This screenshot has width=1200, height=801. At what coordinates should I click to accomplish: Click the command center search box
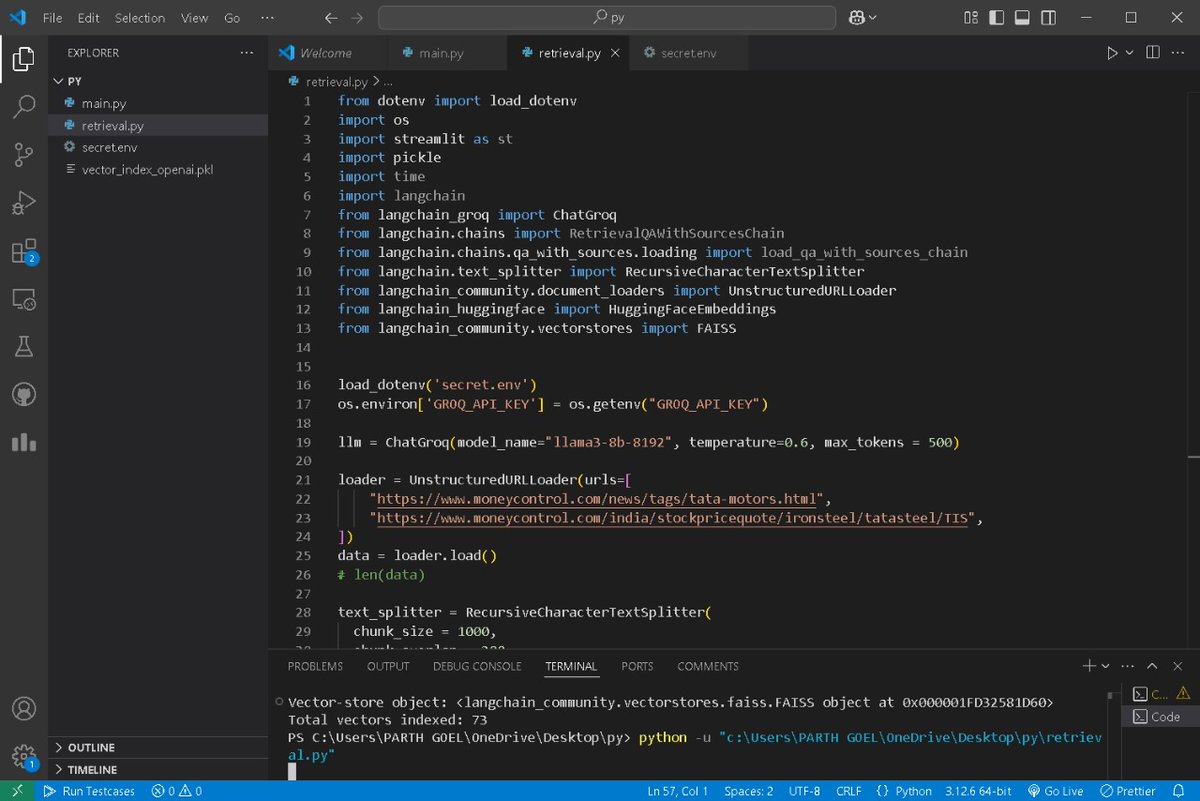[608, 17]
